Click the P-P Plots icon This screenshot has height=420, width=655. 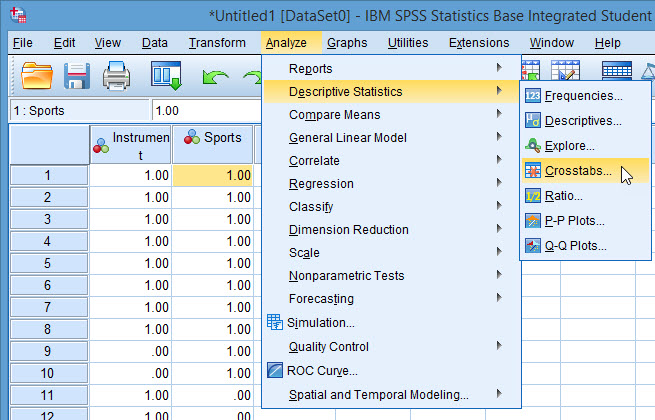pyautogui.click(x=533, y=221)
